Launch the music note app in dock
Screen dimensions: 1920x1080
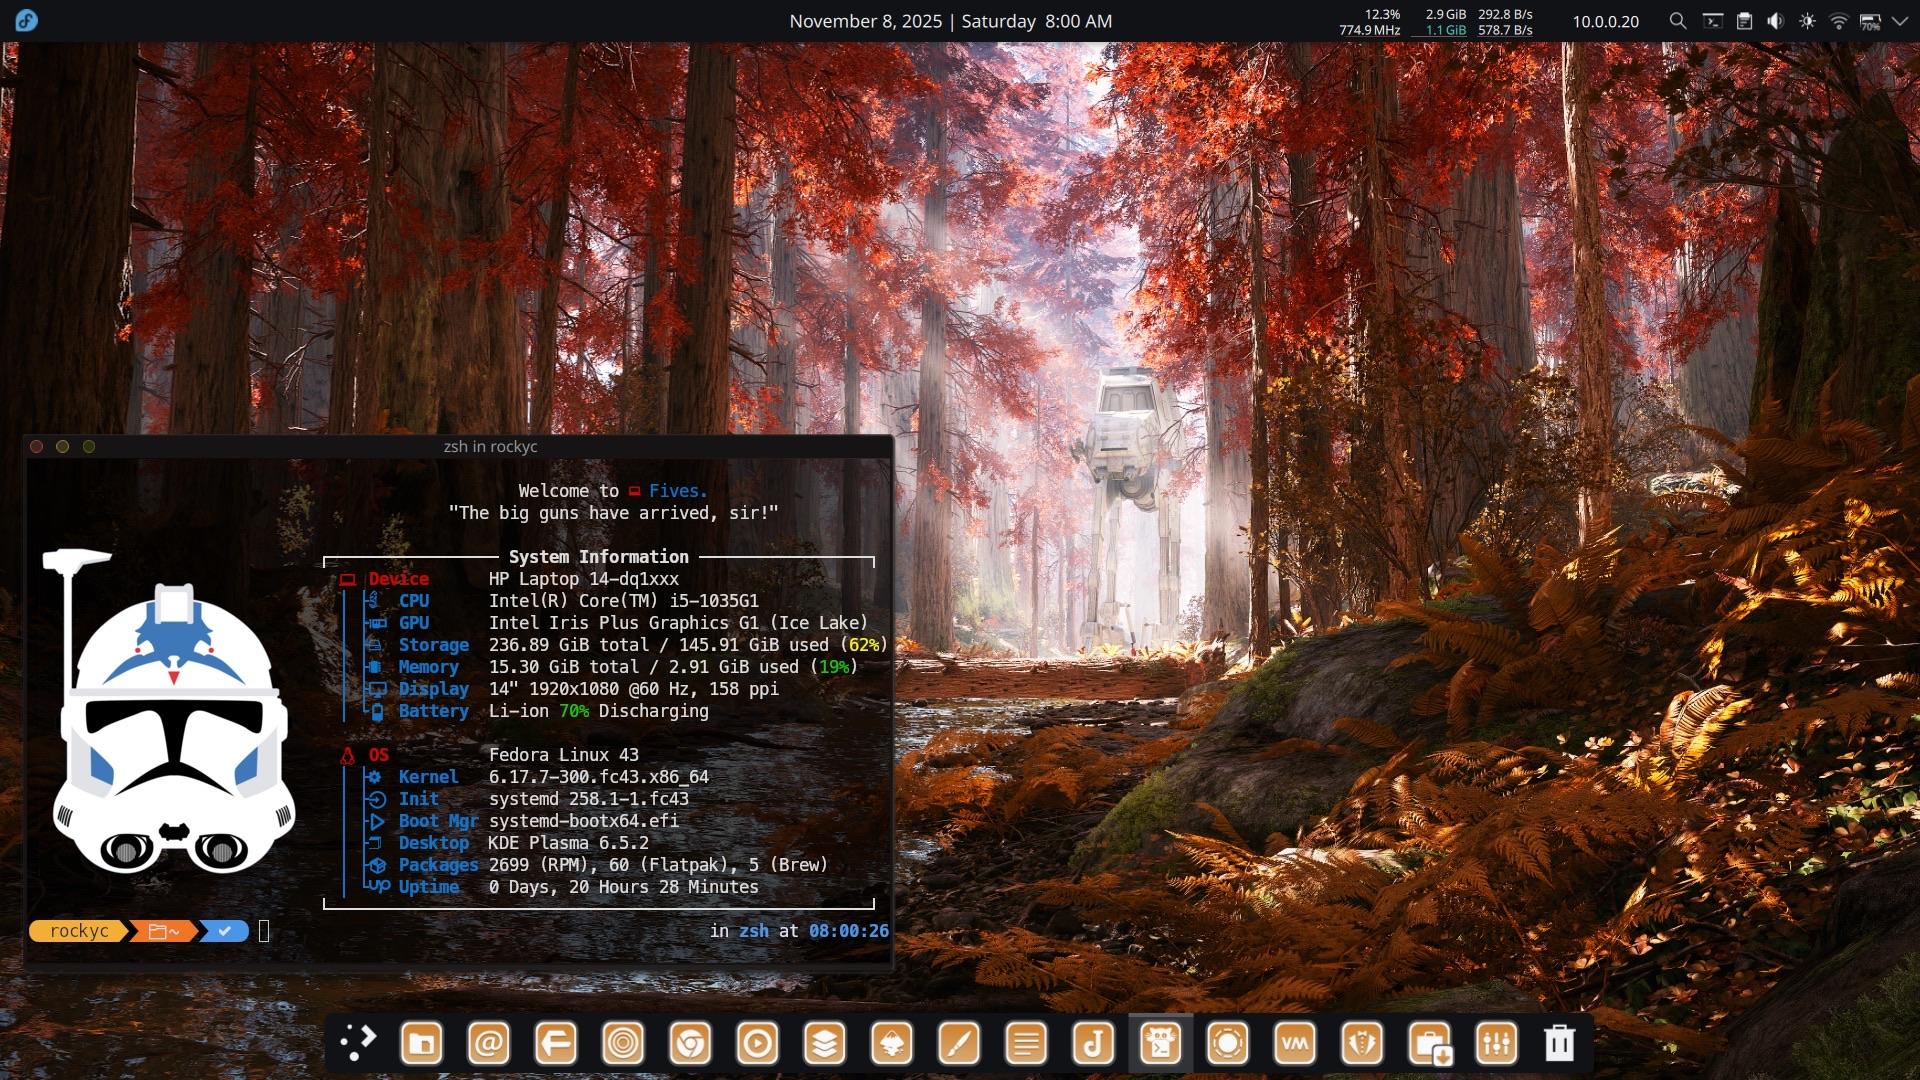[1093, 1044]
